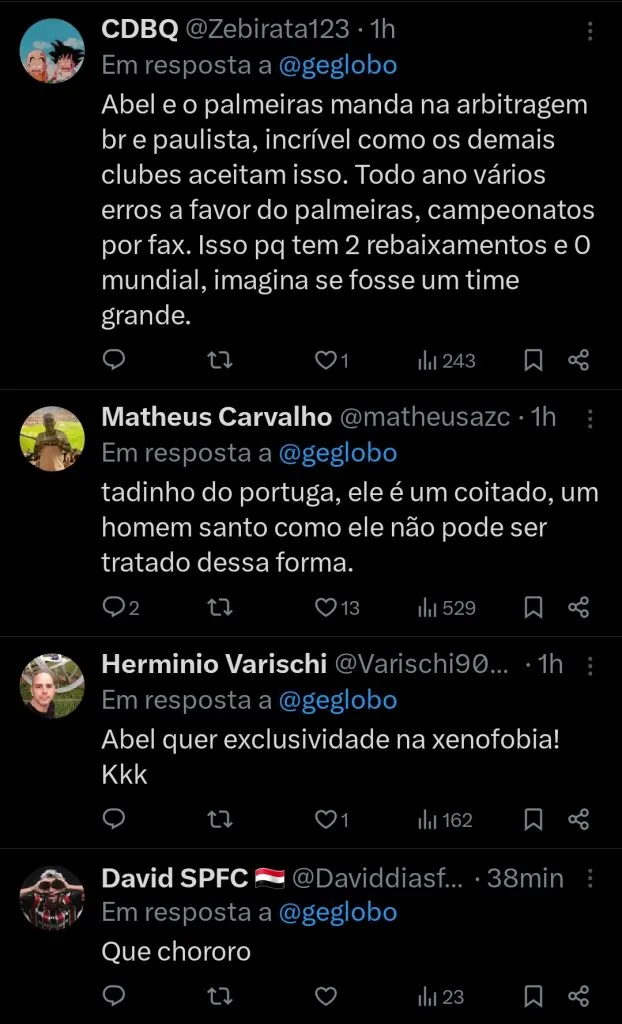View David SPFC tweet view count
Screen dimensions: 622x1024
441,996
